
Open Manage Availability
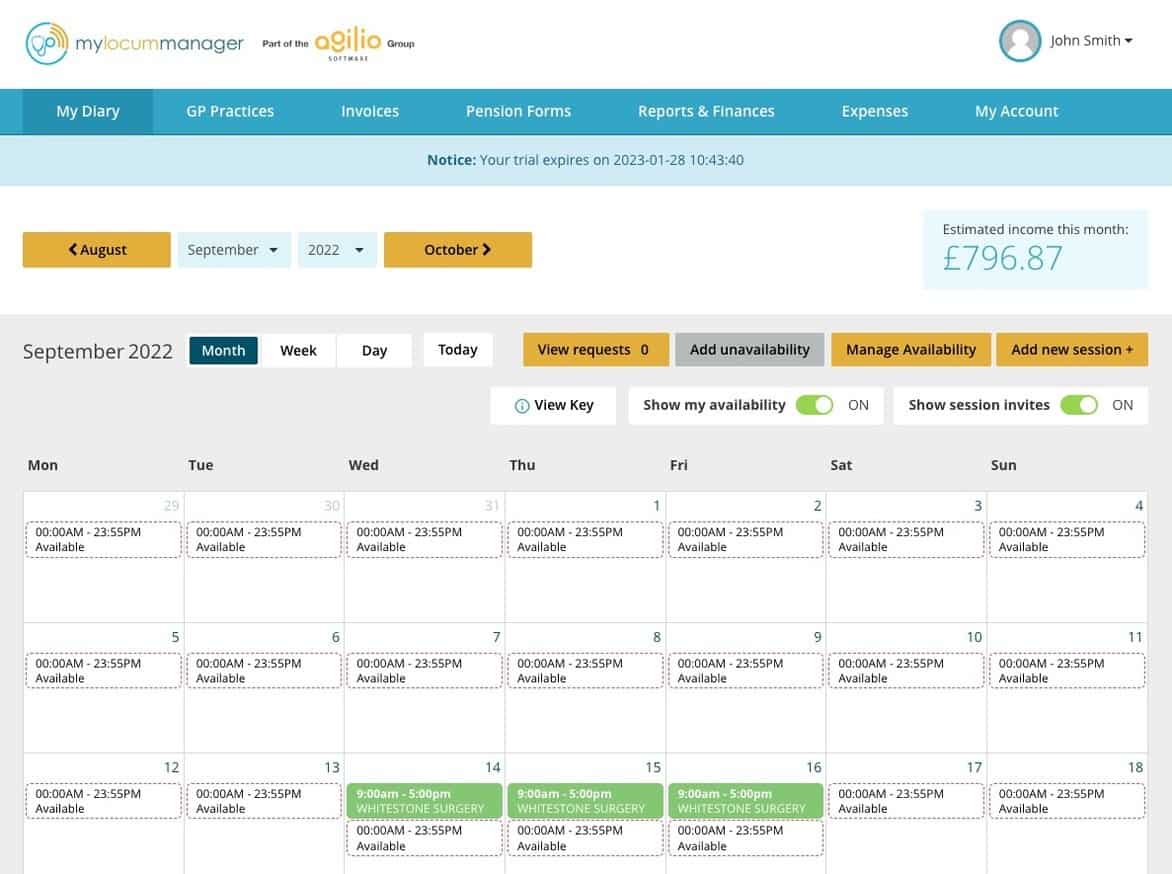pos(910,349)
